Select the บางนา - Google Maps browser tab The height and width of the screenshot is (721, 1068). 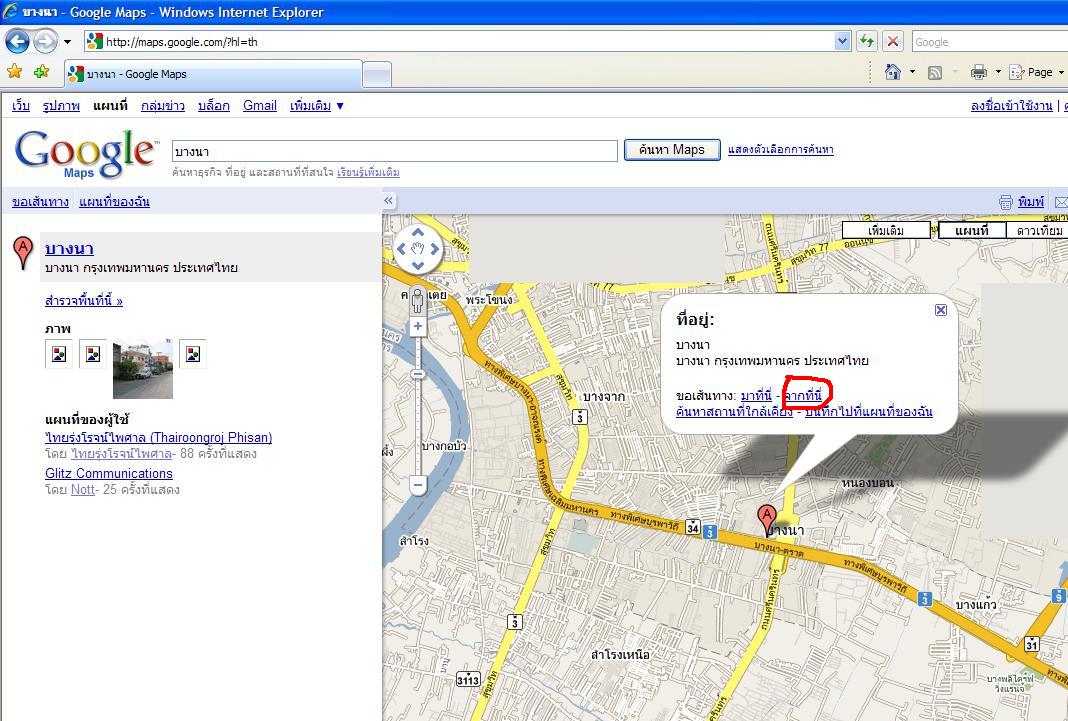213,74
